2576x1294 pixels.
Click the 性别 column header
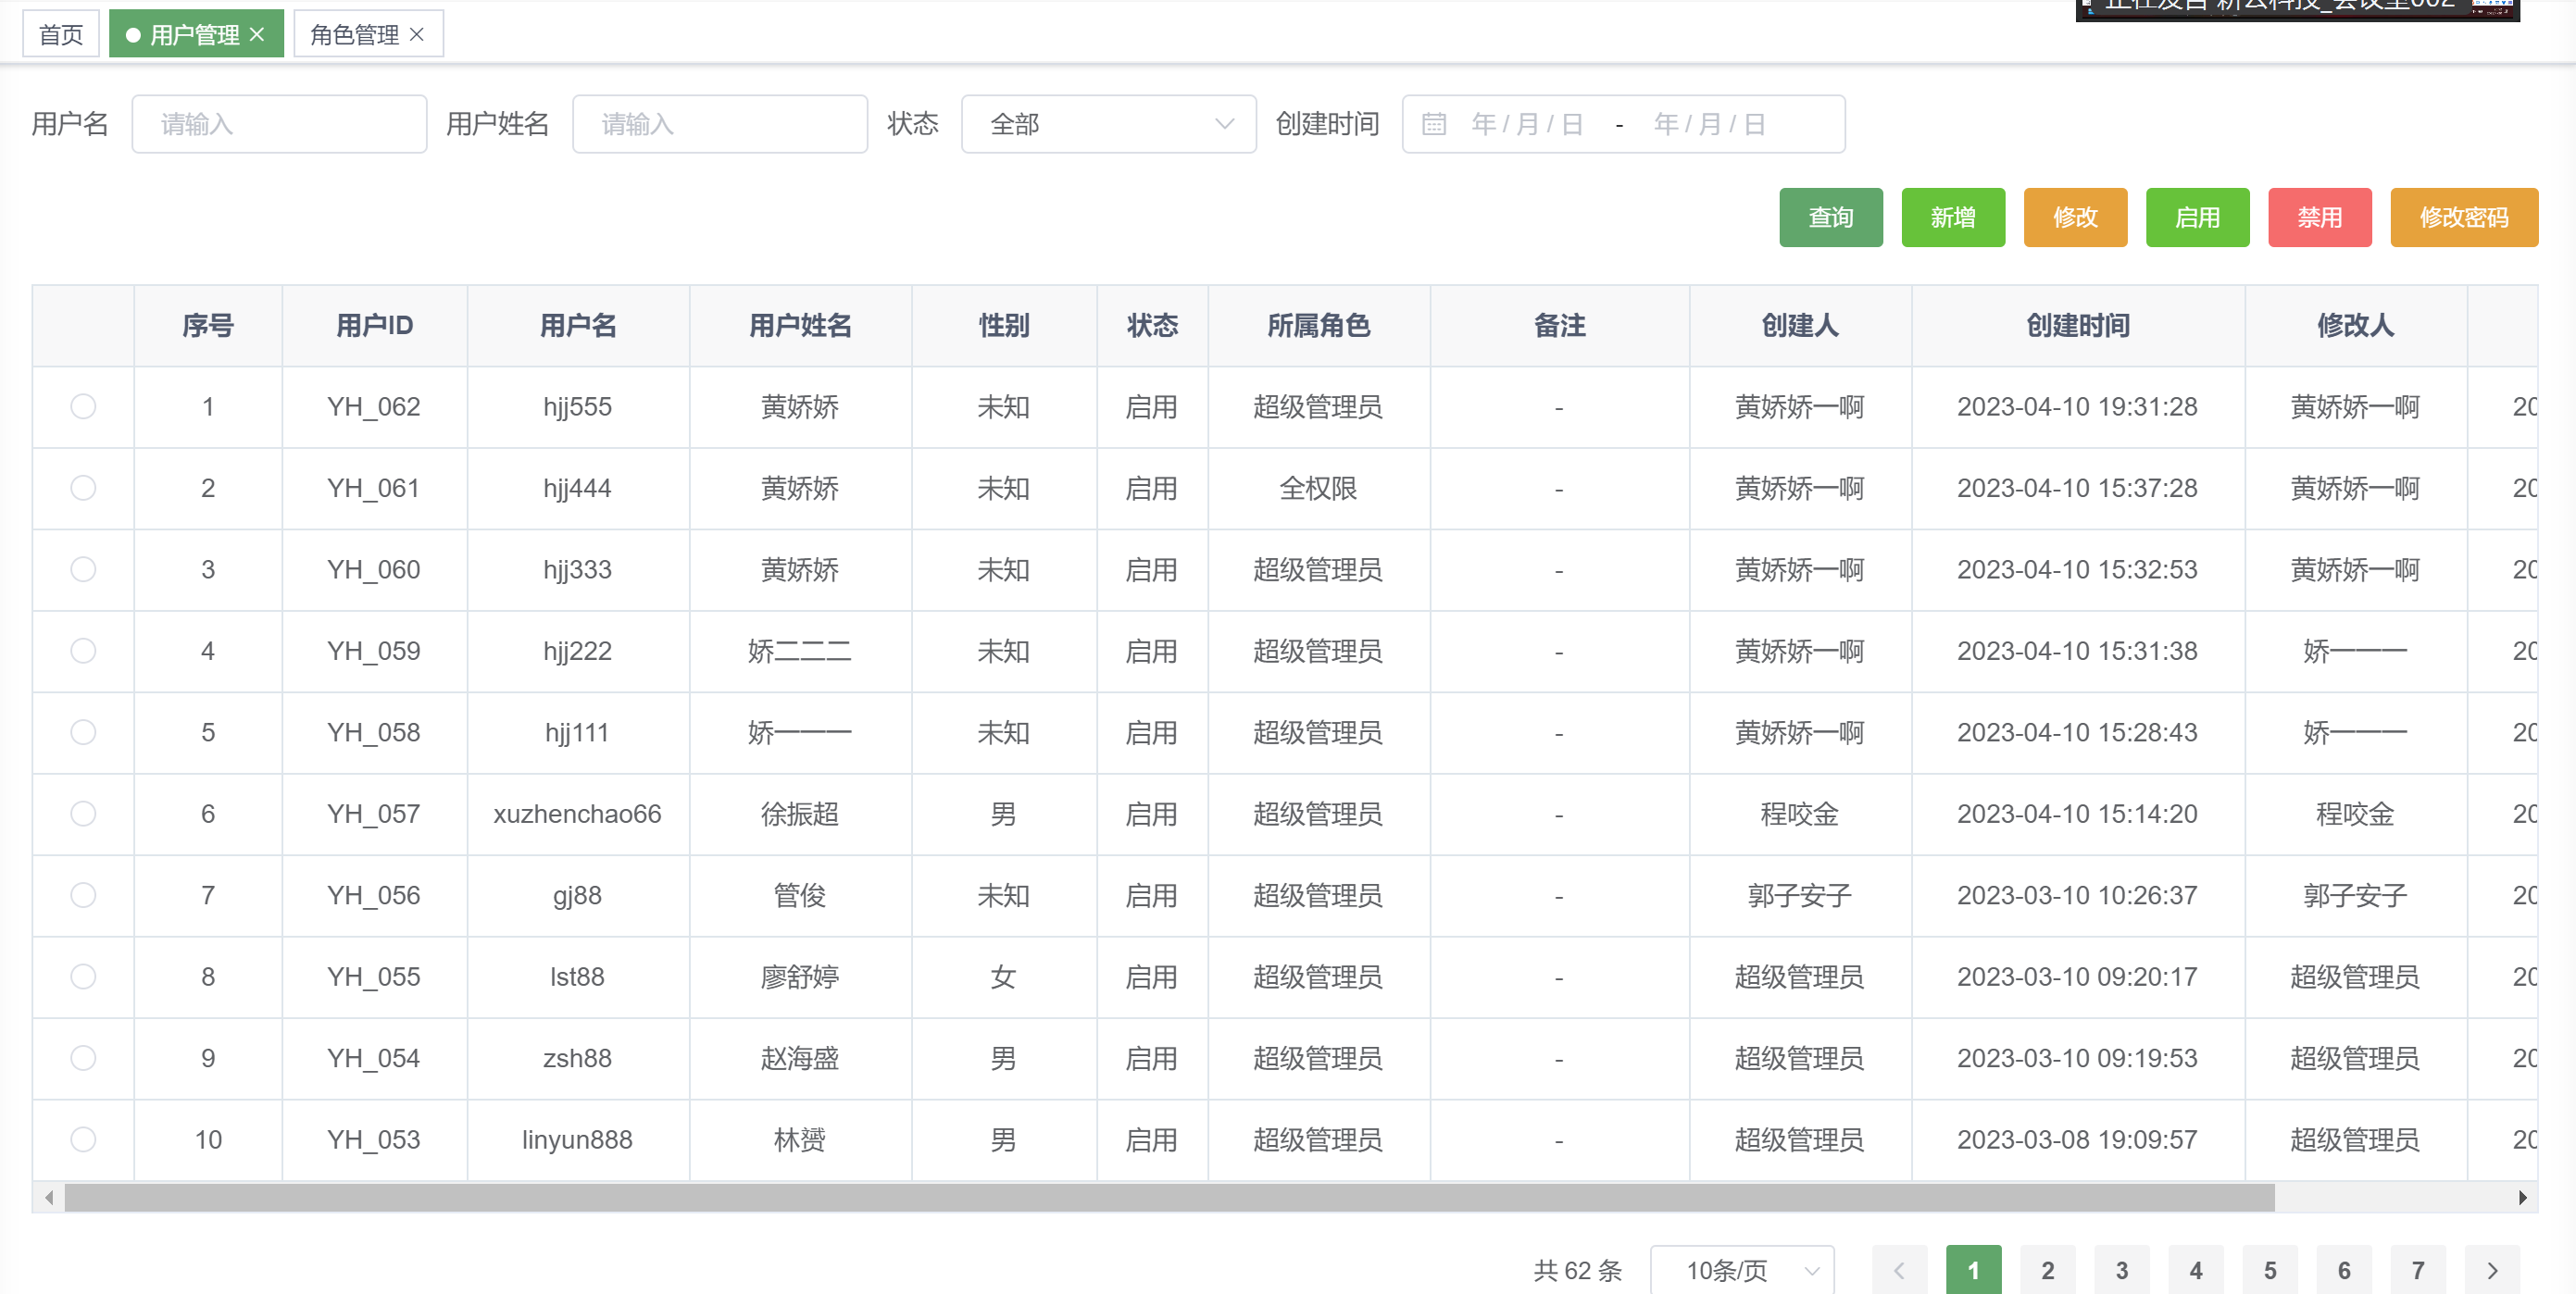pos(1004,325)
